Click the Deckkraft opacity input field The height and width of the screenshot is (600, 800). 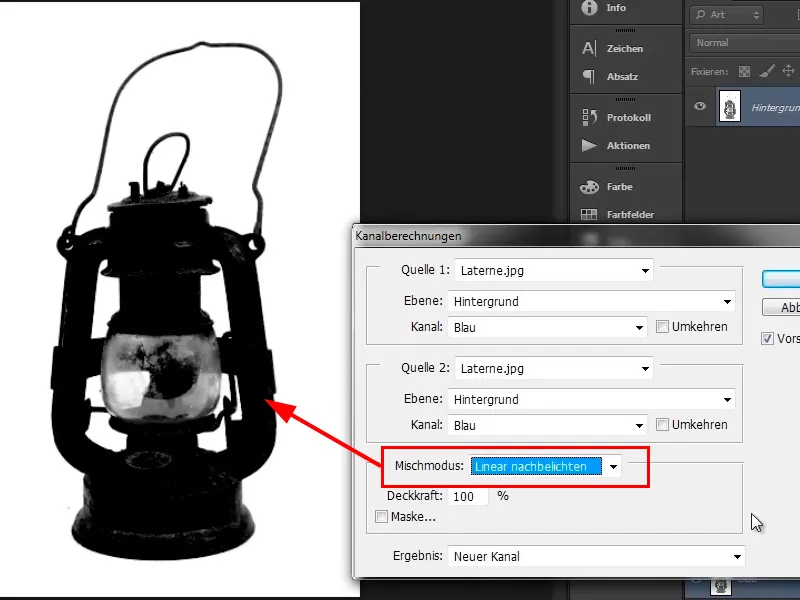[x=468, y=496]
